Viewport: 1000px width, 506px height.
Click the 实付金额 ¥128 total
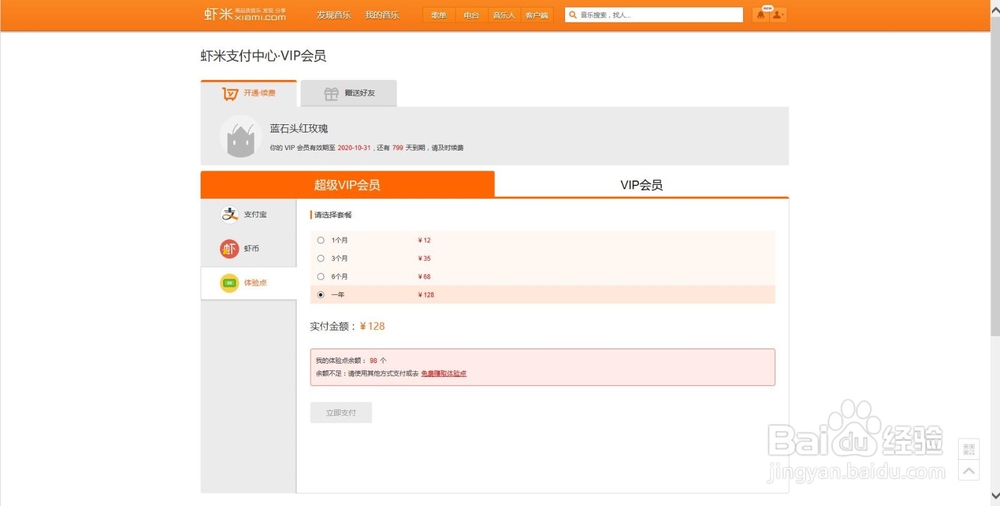pos(348,326)
